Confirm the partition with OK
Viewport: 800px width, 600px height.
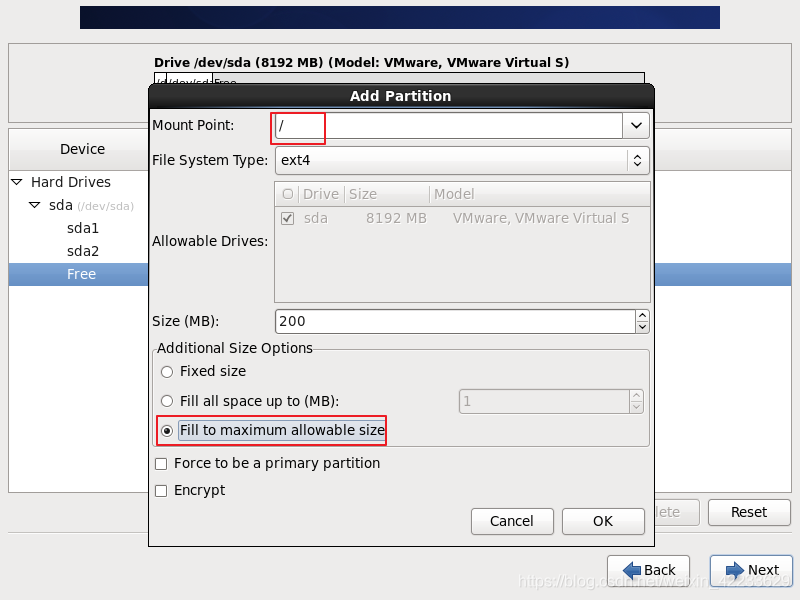603,521
